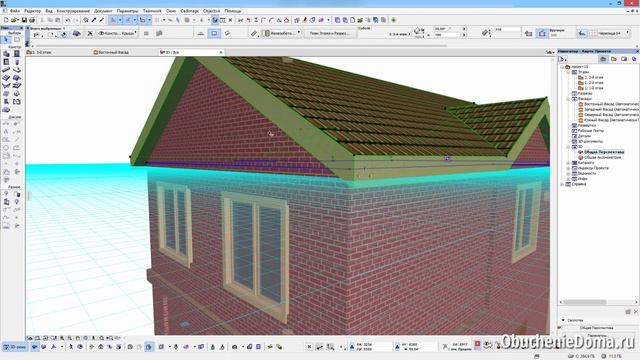Viewport: 640px width, 360px height.
Task: Click the Navigator horizontal scrollbar
Action: [585, 302]
